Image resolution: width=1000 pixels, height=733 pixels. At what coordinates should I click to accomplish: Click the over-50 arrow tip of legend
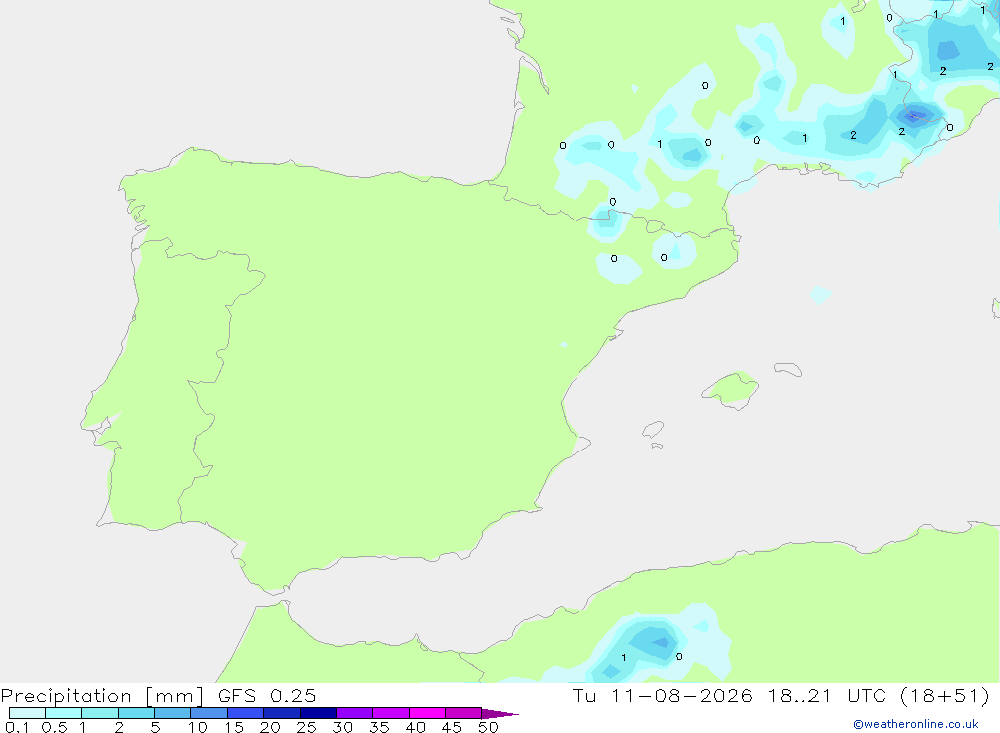coord(499,713)
